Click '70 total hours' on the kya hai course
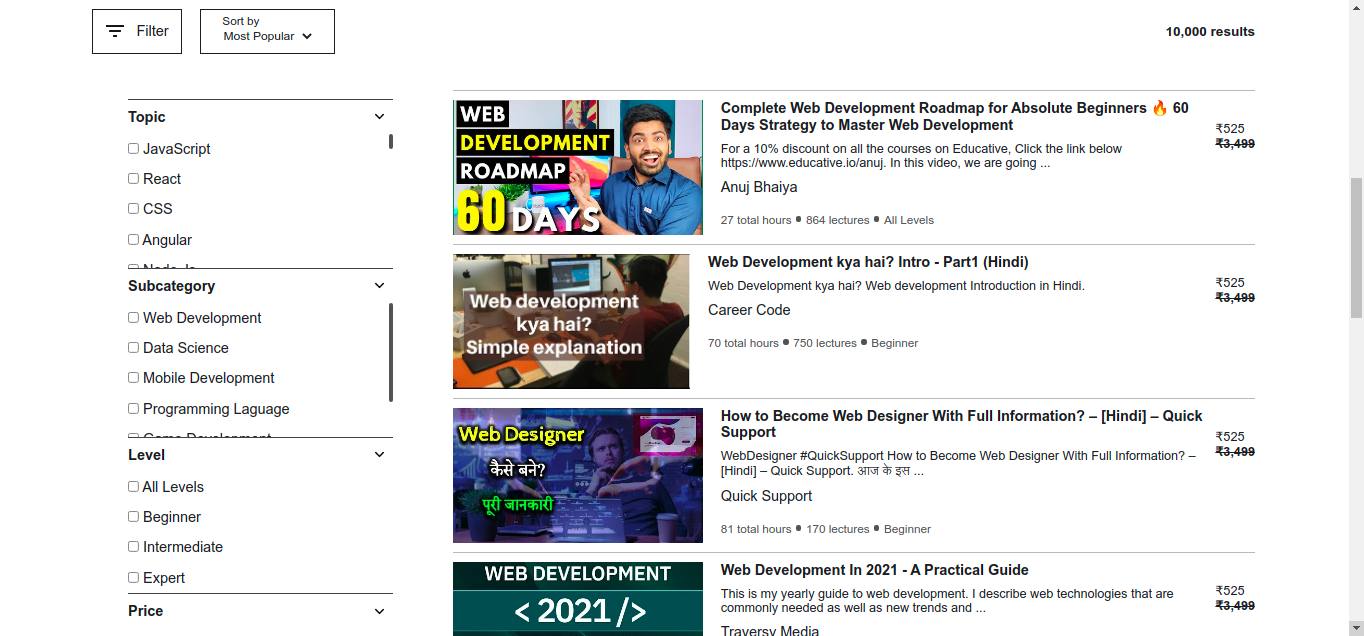Viewport: 1364px width, 636px height. tap(743, 343)
